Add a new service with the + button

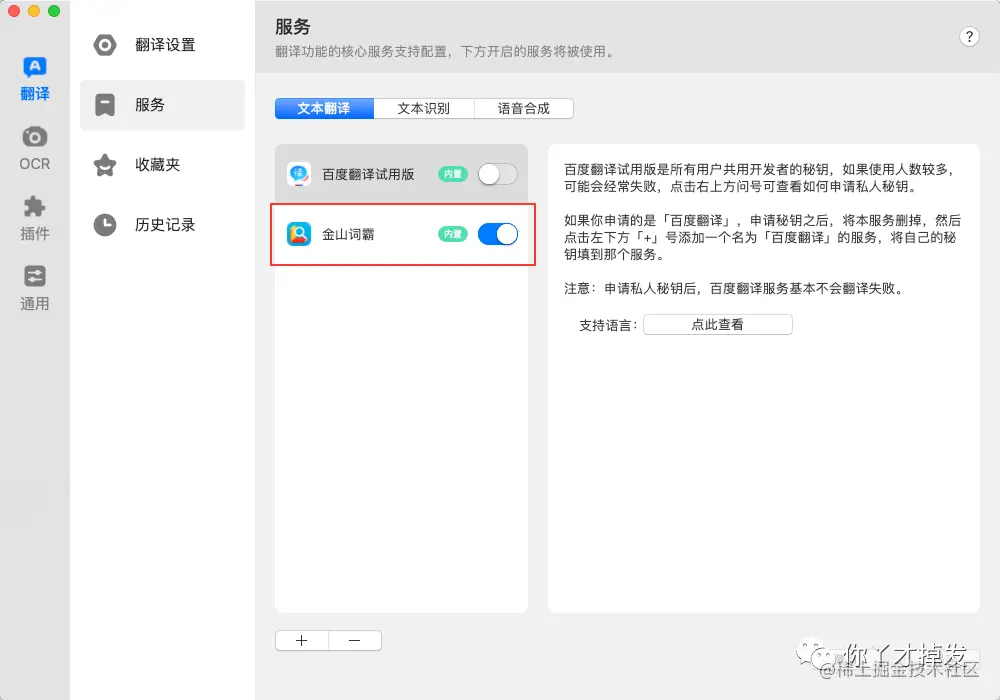(301, 640)
